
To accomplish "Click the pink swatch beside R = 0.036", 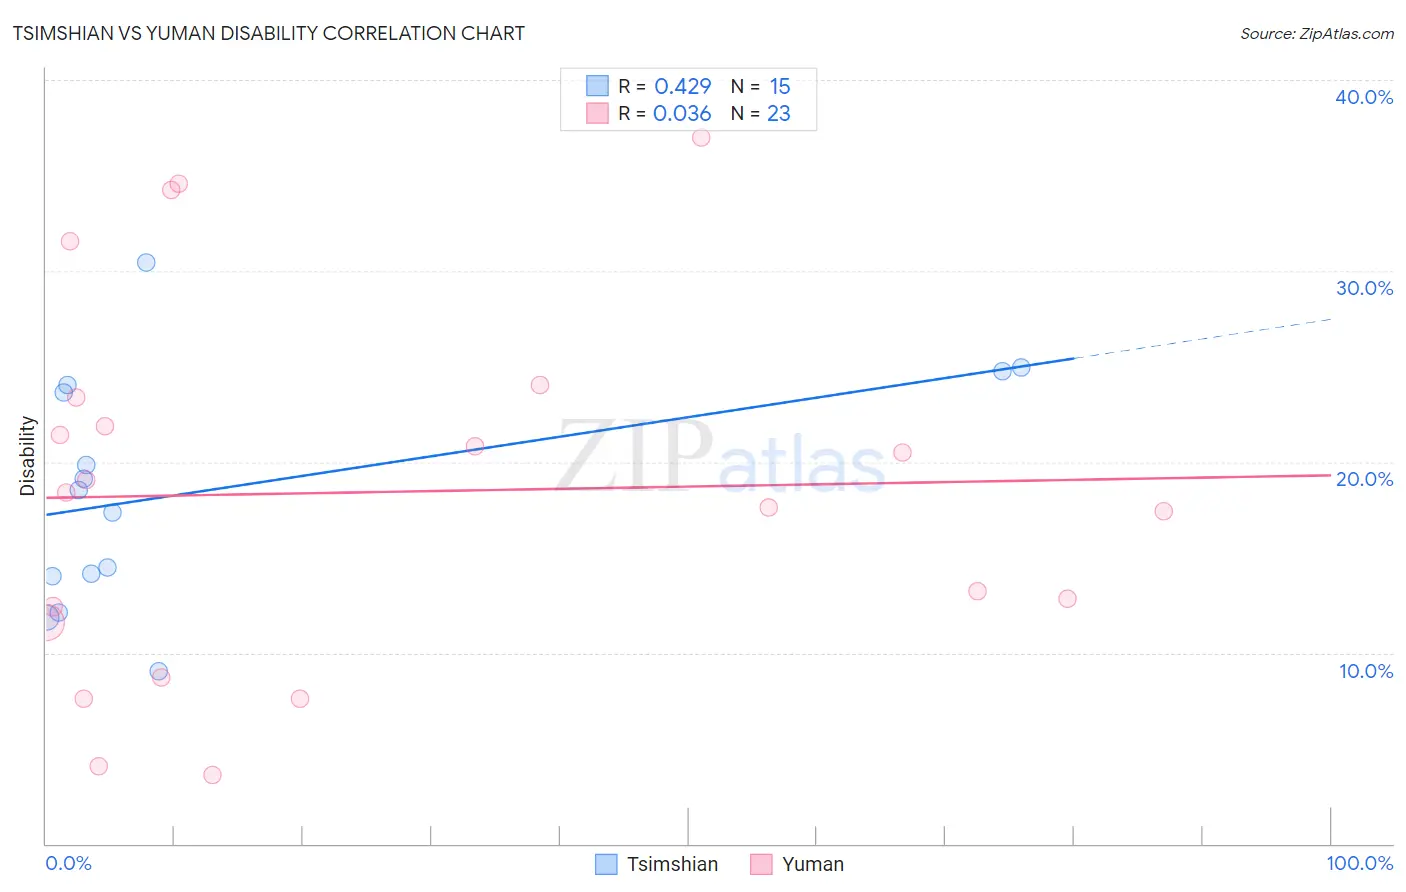I will [x=597, y=113].
